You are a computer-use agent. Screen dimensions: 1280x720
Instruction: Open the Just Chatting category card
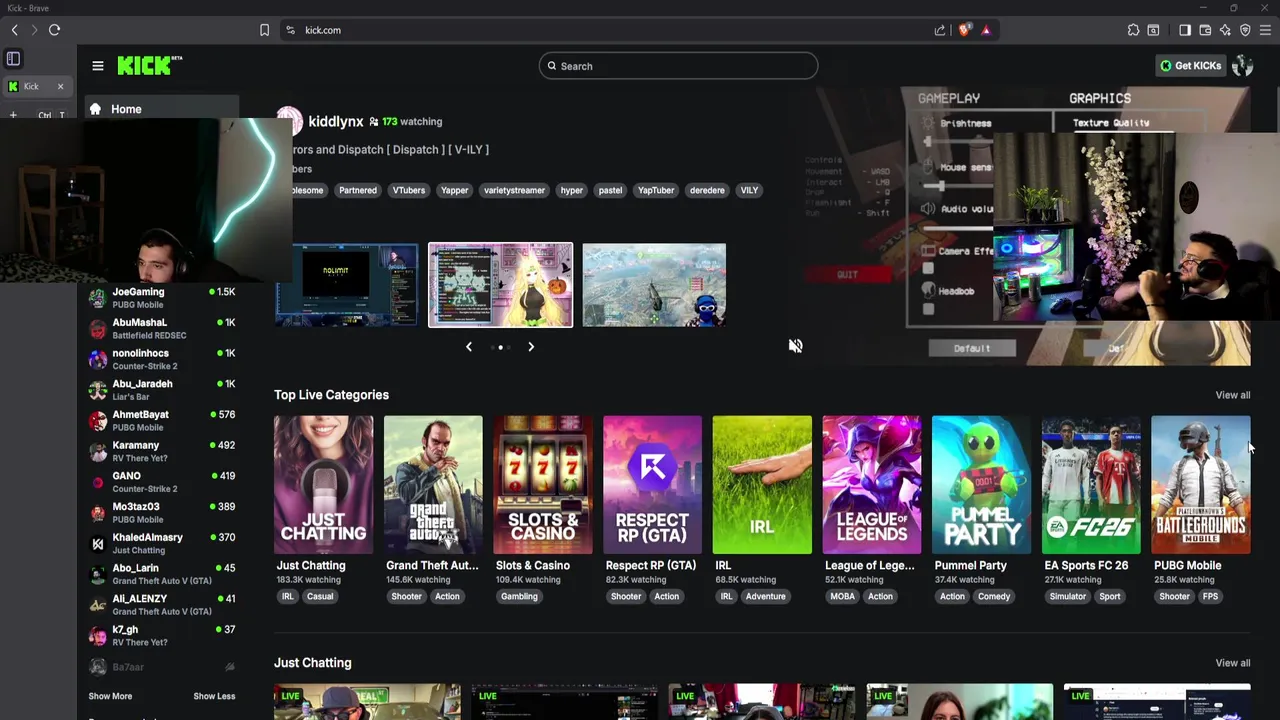pyautogui.click(x=323, y=485)
